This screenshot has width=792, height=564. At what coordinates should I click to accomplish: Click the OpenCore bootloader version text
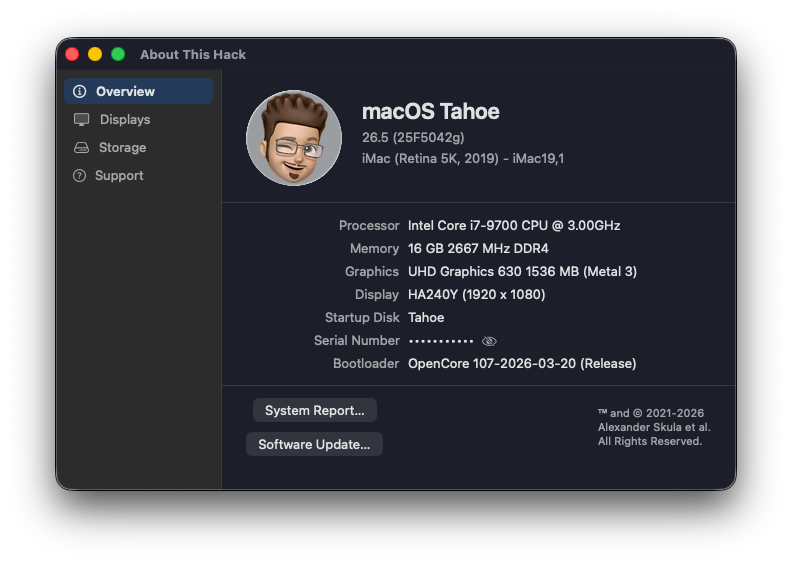pos(522,364)
